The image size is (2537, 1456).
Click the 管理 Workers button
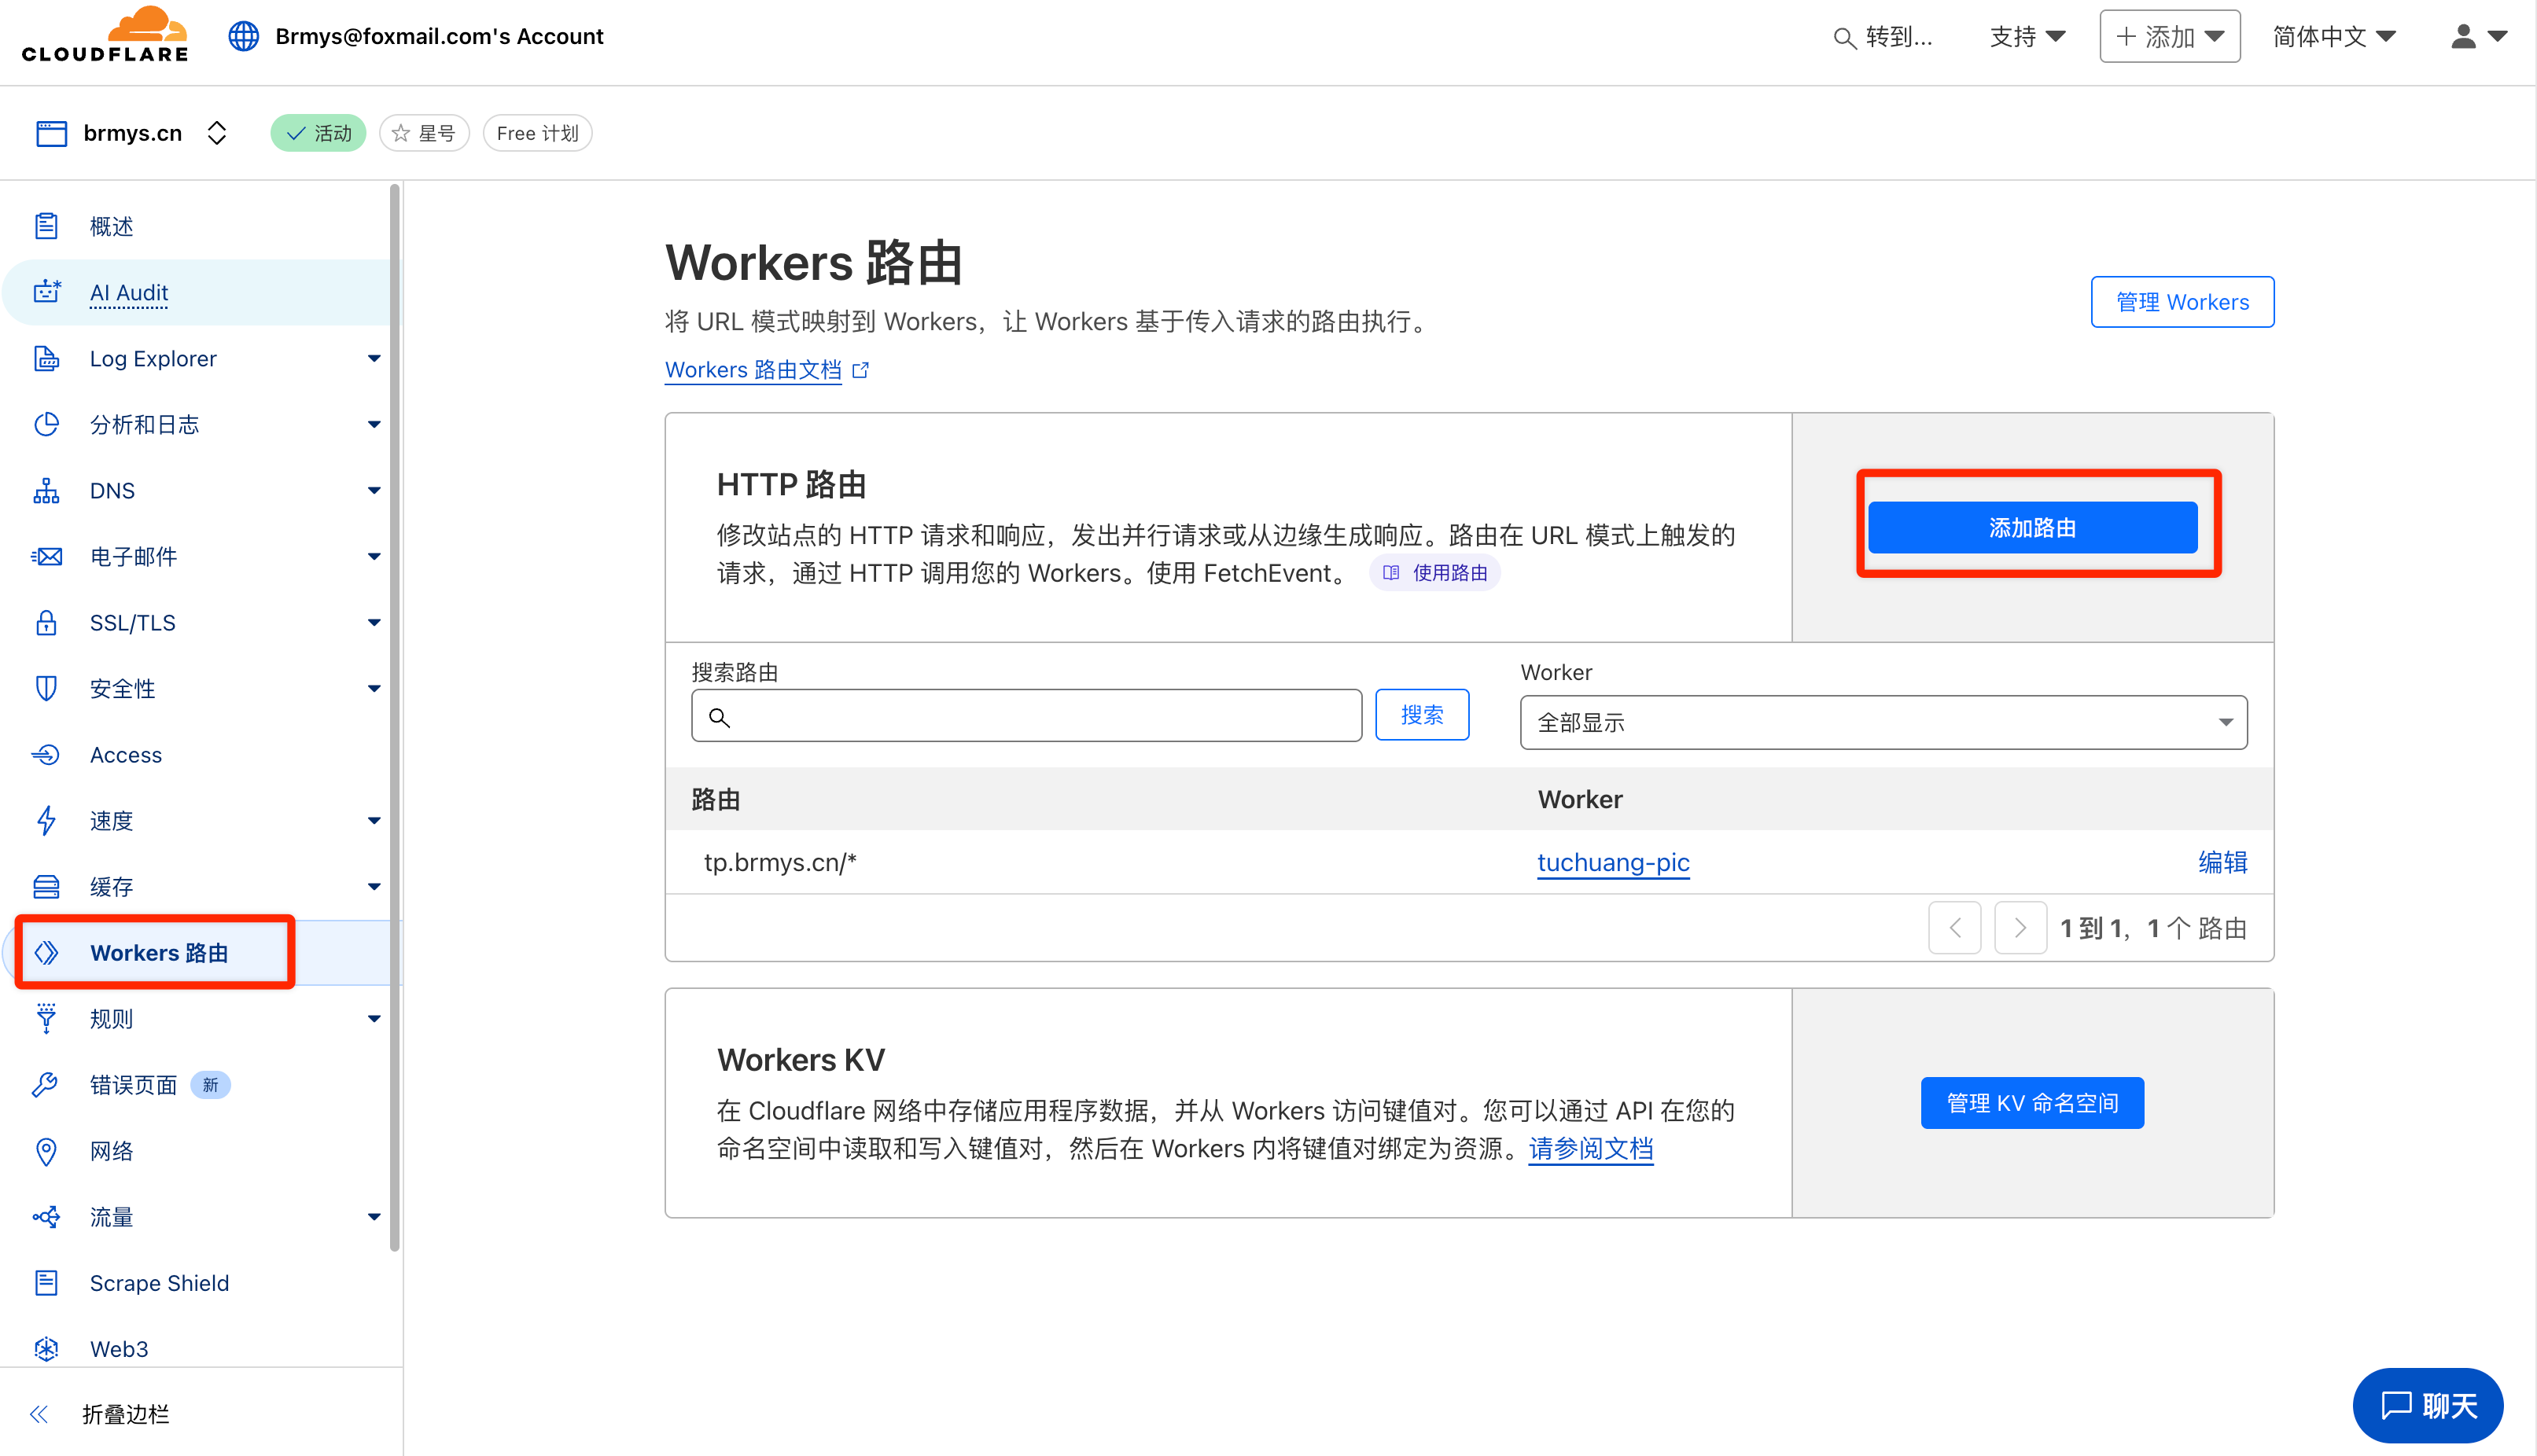pyautogui.click(x=2182, y=302)
